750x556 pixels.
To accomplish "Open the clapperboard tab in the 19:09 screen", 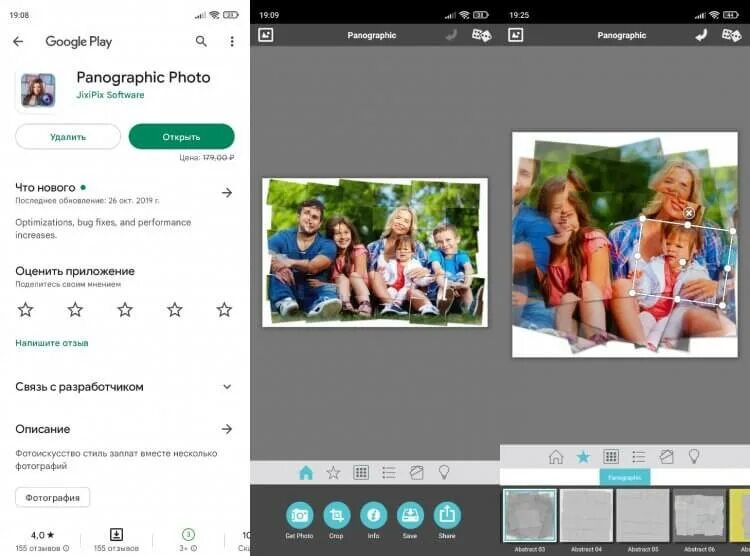I will 416,473.
